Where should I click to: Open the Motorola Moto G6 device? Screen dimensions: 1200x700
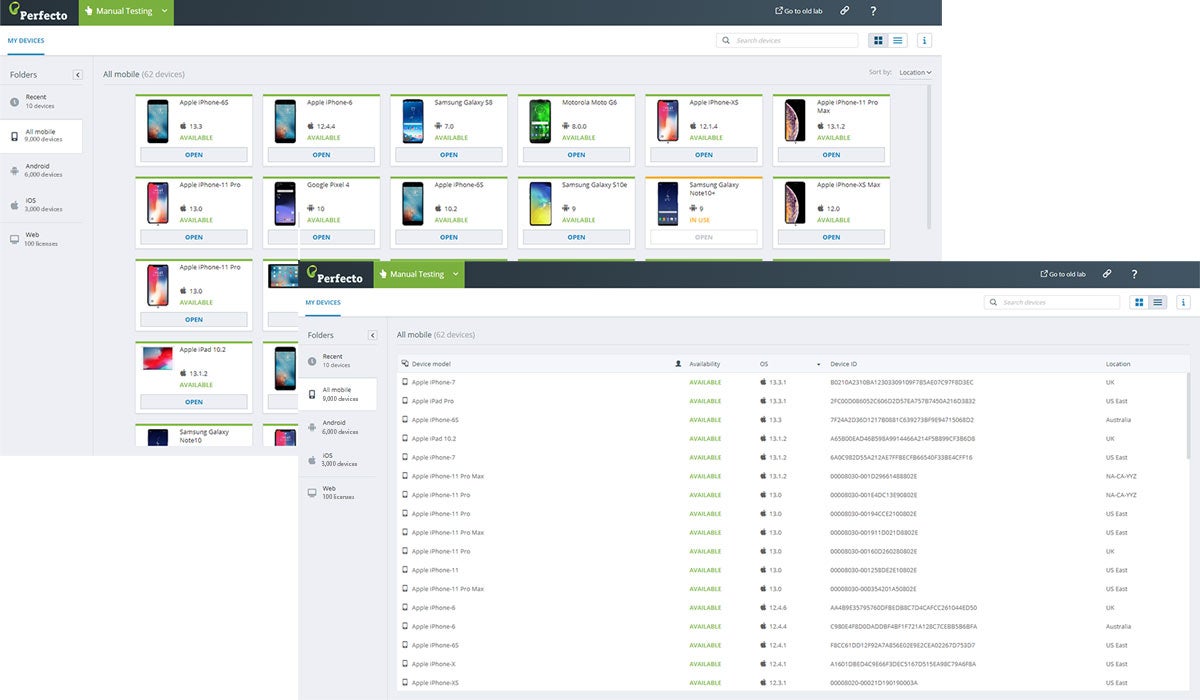(x=576, y=155)
